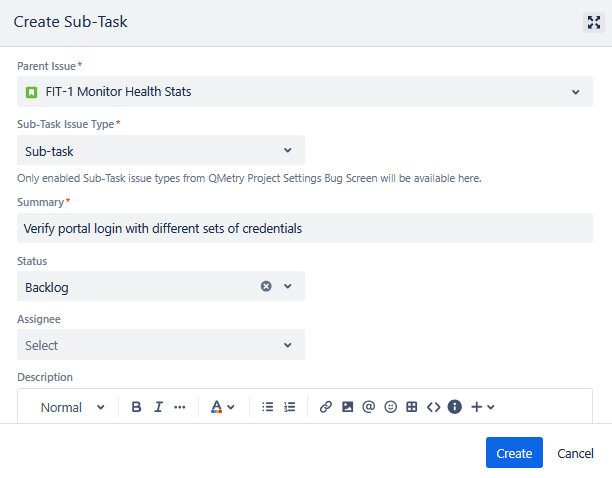Screen dimensions: 612x478
Task: Click the plus insert icon
Action: pyautogui.click(x=477, y=407)
